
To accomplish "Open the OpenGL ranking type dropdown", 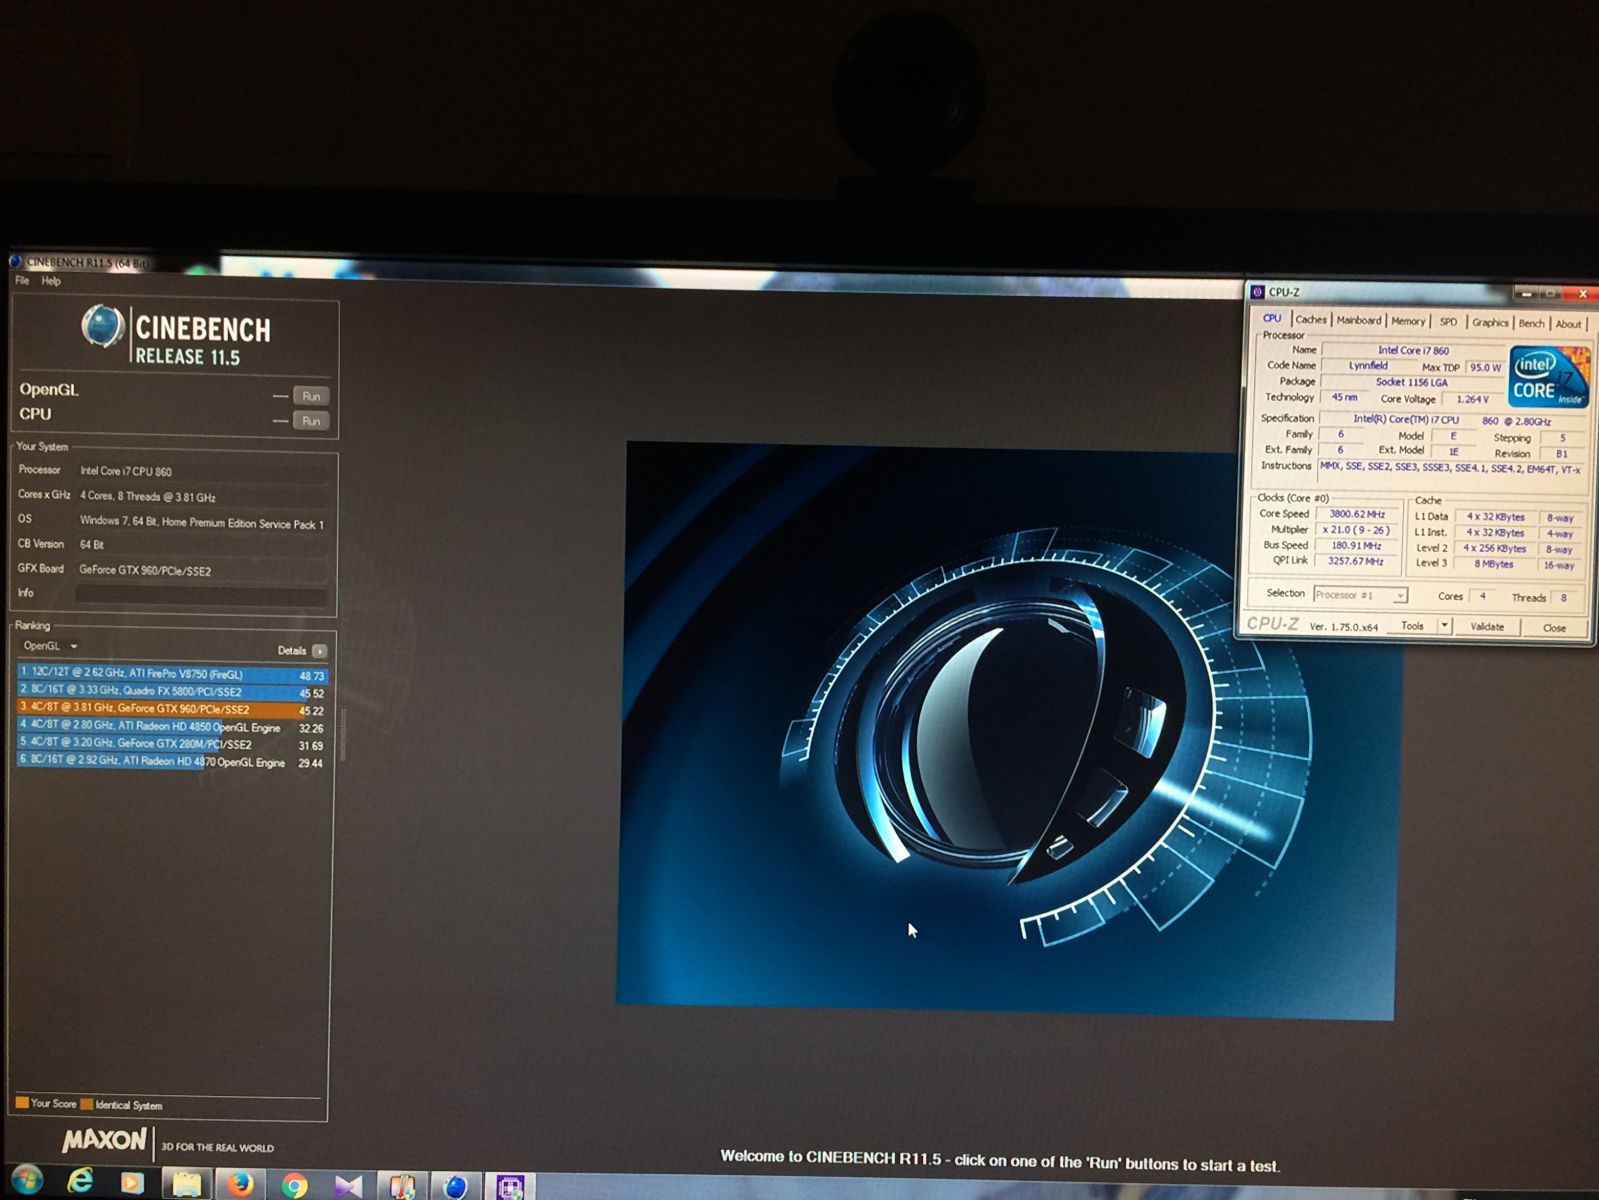I will [50, 646].
